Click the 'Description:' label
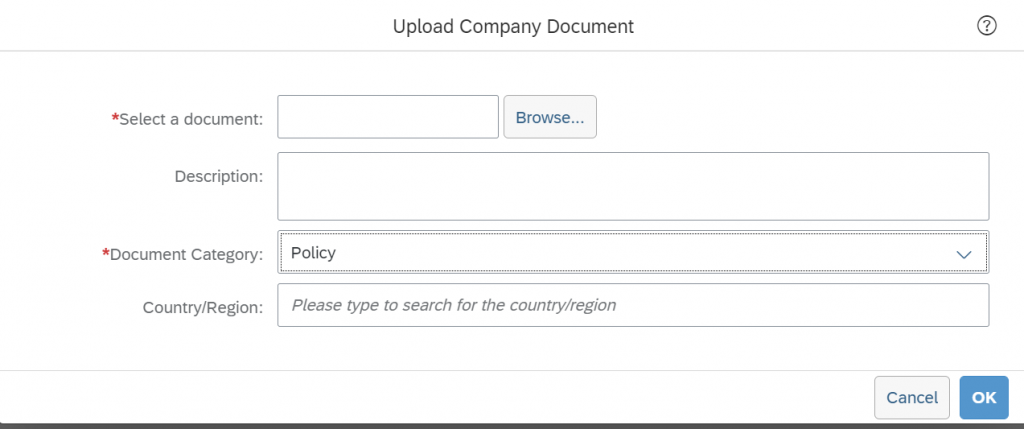Viewport: 1024px width, 429px height. coord(219,176)
